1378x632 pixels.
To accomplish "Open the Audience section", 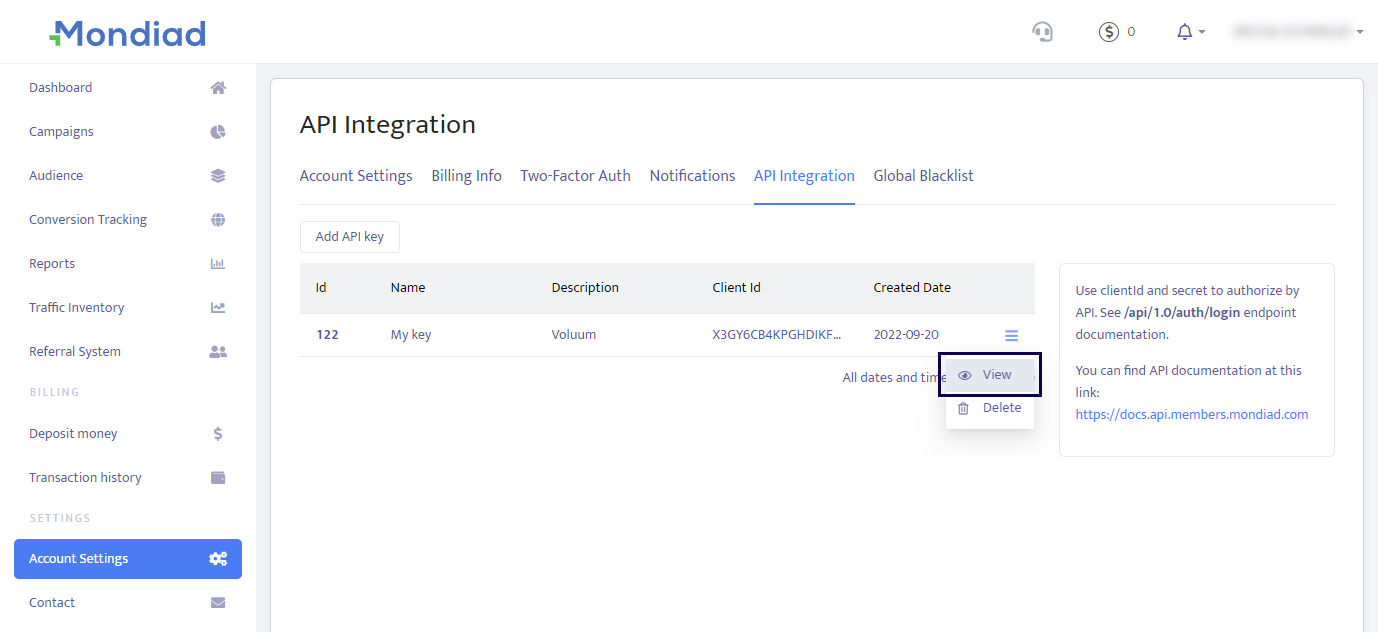I will tap(56, 176).
